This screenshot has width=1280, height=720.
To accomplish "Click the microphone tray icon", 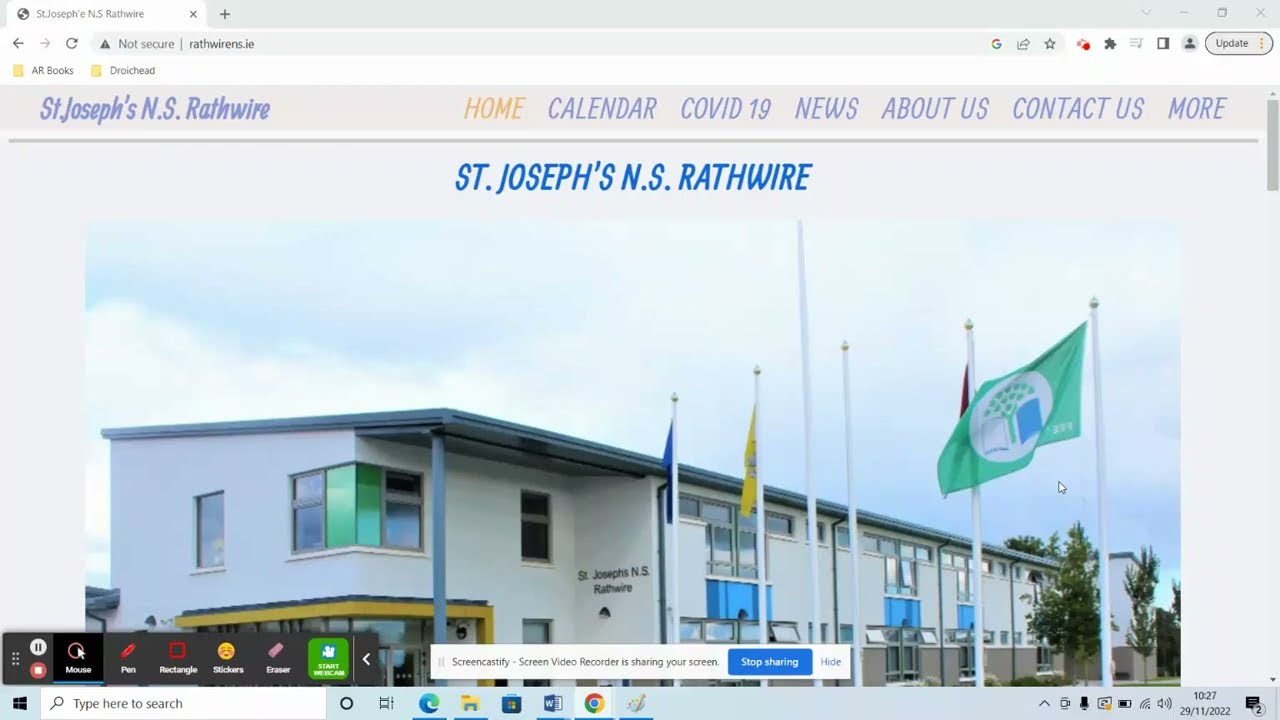I will pos(1084,704).
